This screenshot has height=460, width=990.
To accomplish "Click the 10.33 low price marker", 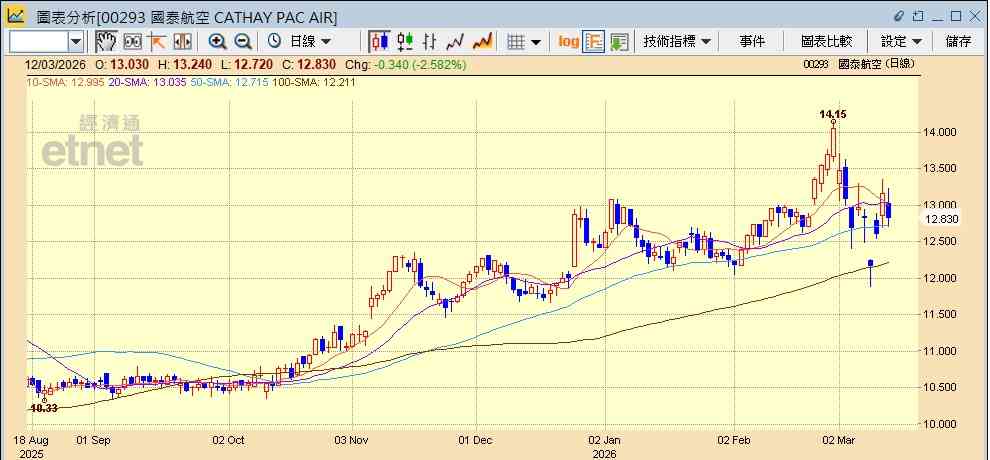I will click(44, 408).
